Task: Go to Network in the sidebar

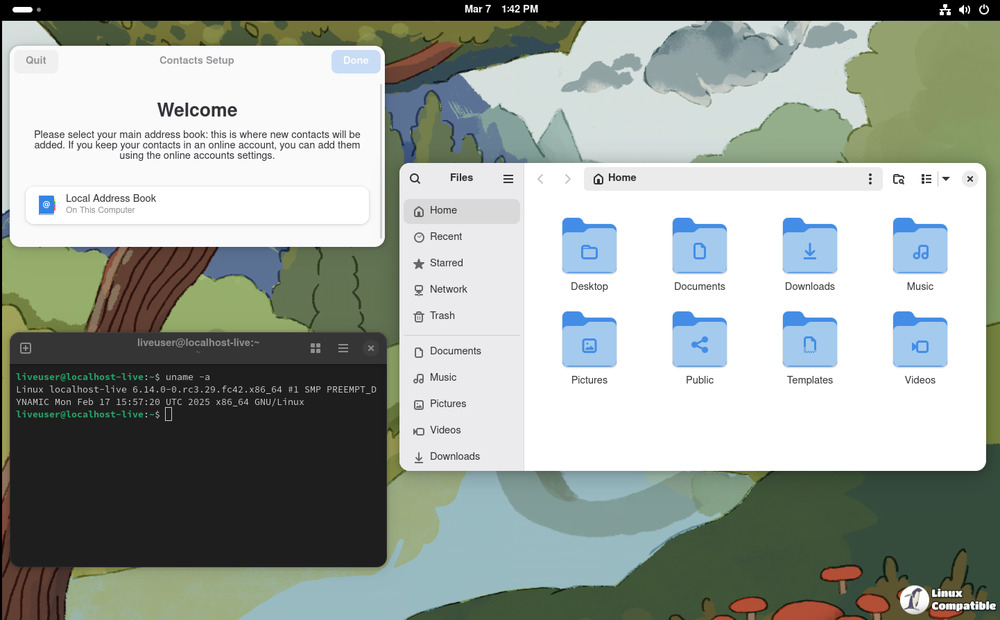Action: pos(448,289)
